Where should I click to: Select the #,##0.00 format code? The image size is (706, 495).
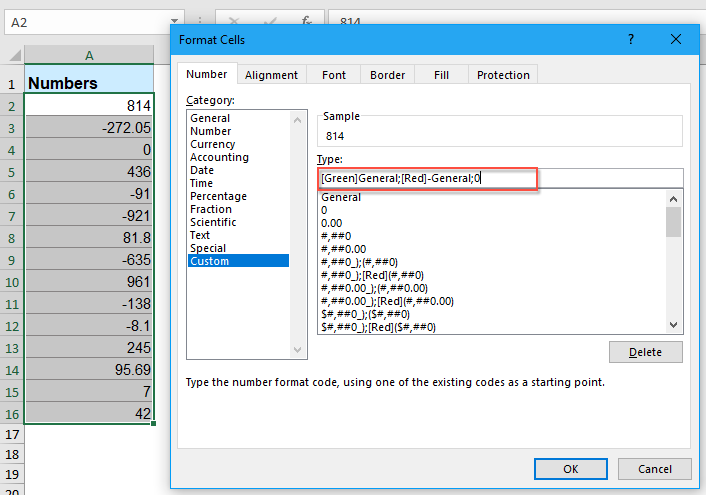pyautogui.click(x=345, y=249)
